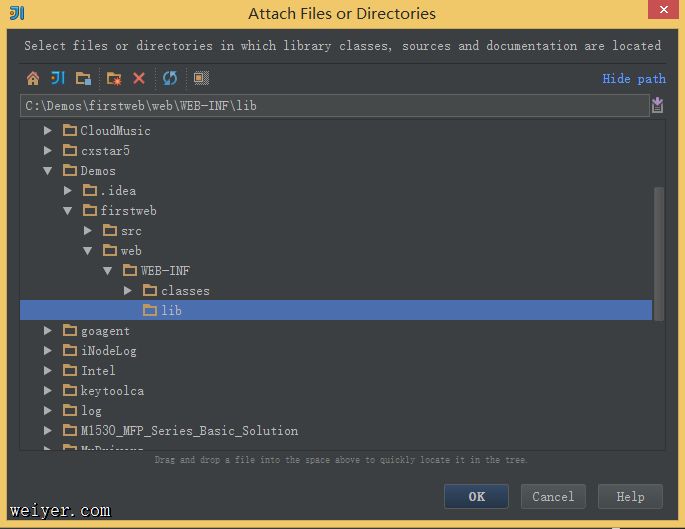Select the Intel folder name
Screen dimensions: 685x529
pos(98,371)
